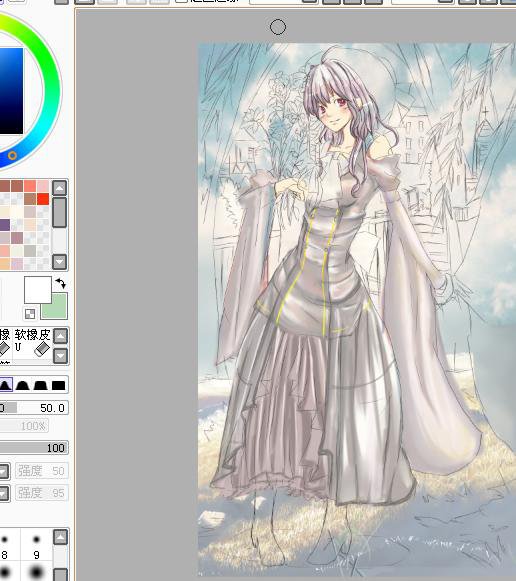Pick the gray swatch in the palette

[30, 250]
